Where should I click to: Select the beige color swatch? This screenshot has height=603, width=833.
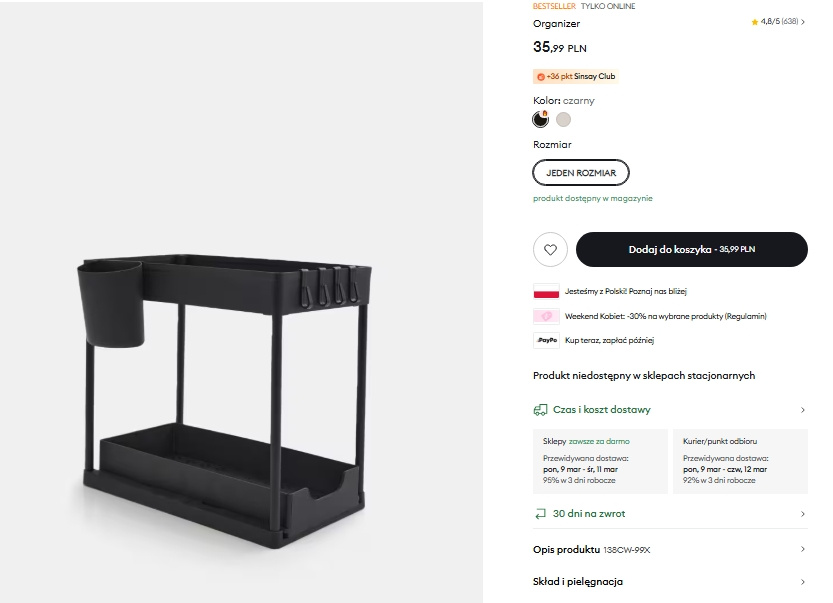(564, 120)
